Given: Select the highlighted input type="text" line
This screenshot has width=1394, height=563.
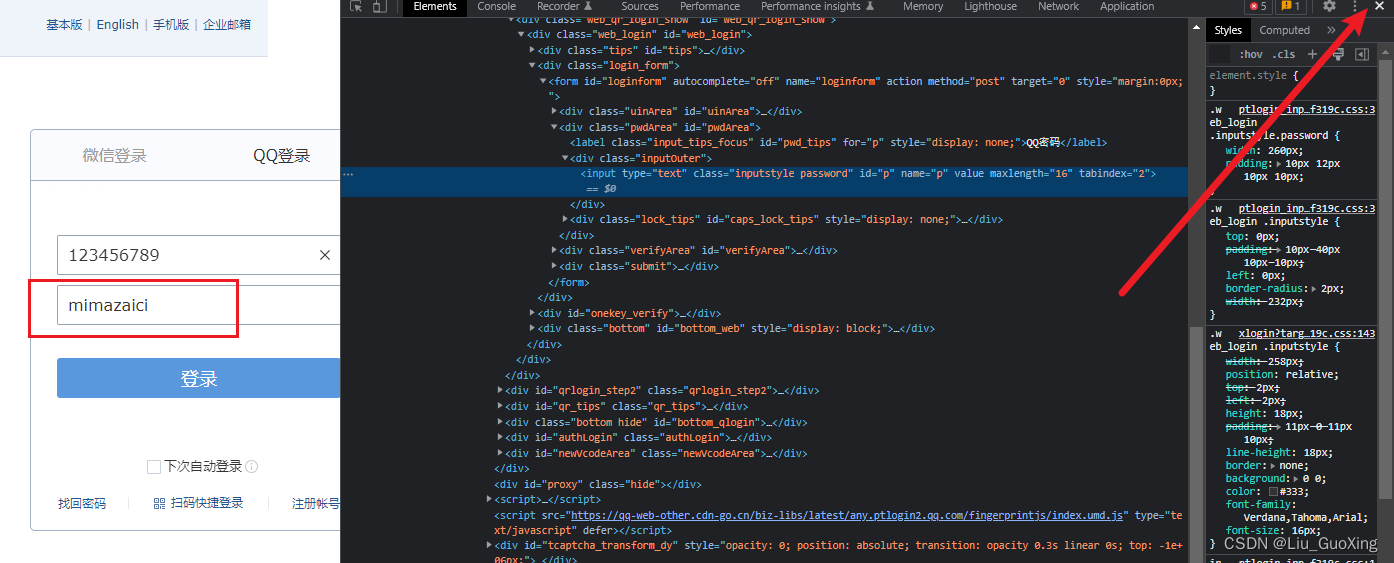Looking at the screenshot, I should coord(764,180).
